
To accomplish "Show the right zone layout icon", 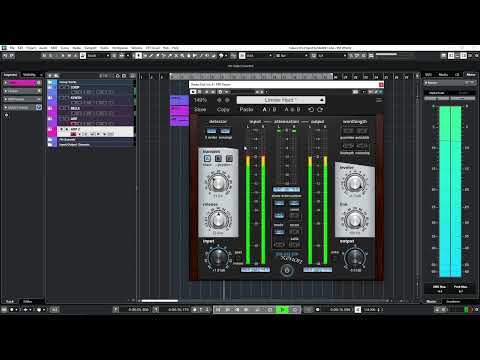I will click(x=464, y=56).
